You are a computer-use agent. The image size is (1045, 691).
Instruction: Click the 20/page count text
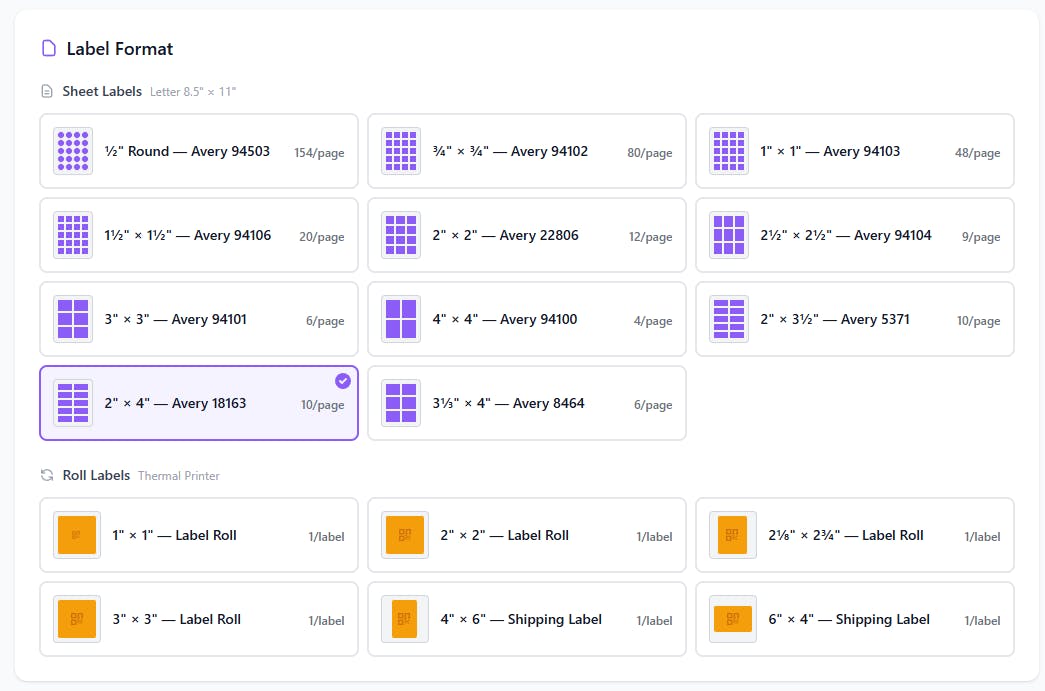[322, 237]
